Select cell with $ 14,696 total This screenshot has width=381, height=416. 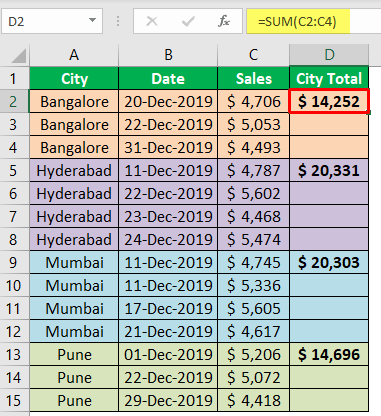tap(329, 355)
